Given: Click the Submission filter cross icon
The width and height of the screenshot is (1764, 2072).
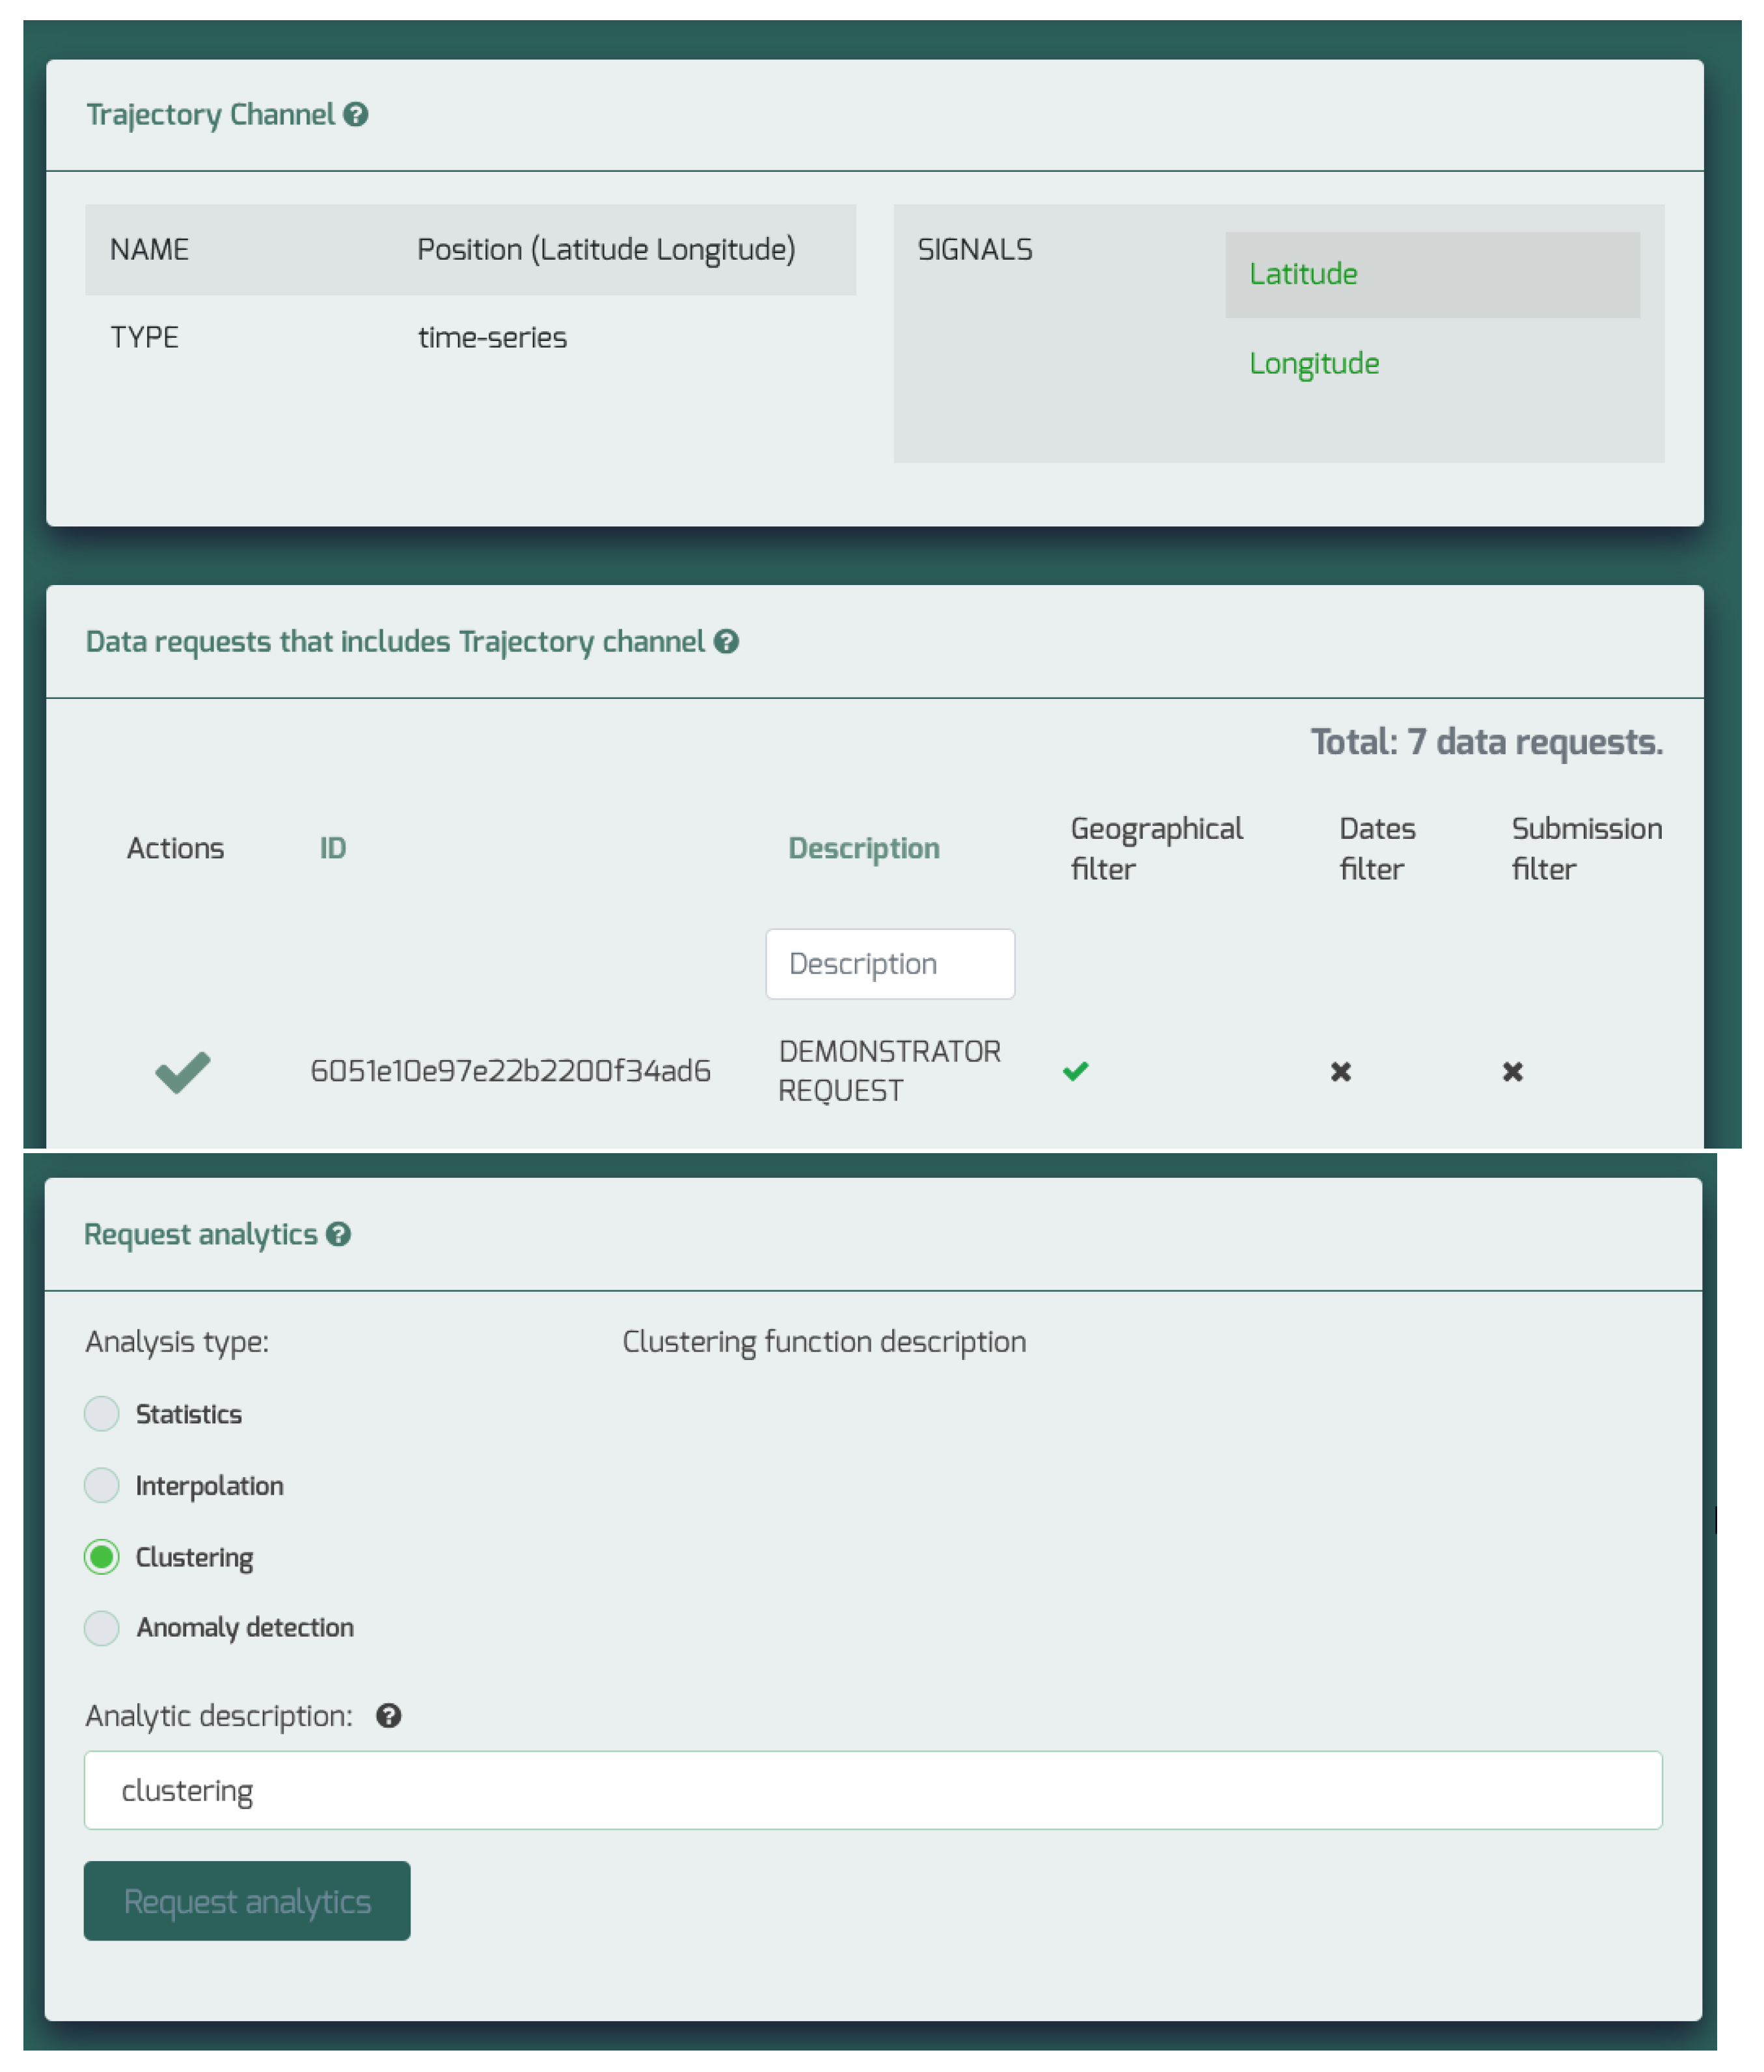Looking at the screenshot, I should (1513, 1072).
